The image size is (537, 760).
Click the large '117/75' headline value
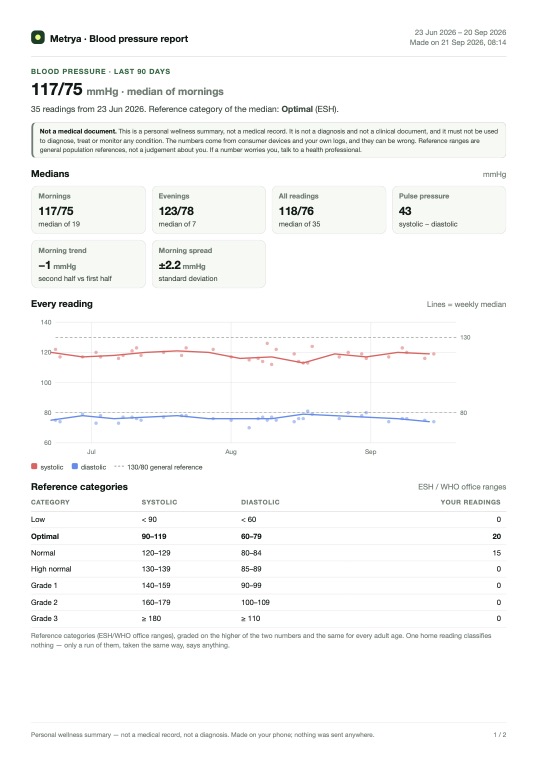pyautogui.click(x=57, y=90)
